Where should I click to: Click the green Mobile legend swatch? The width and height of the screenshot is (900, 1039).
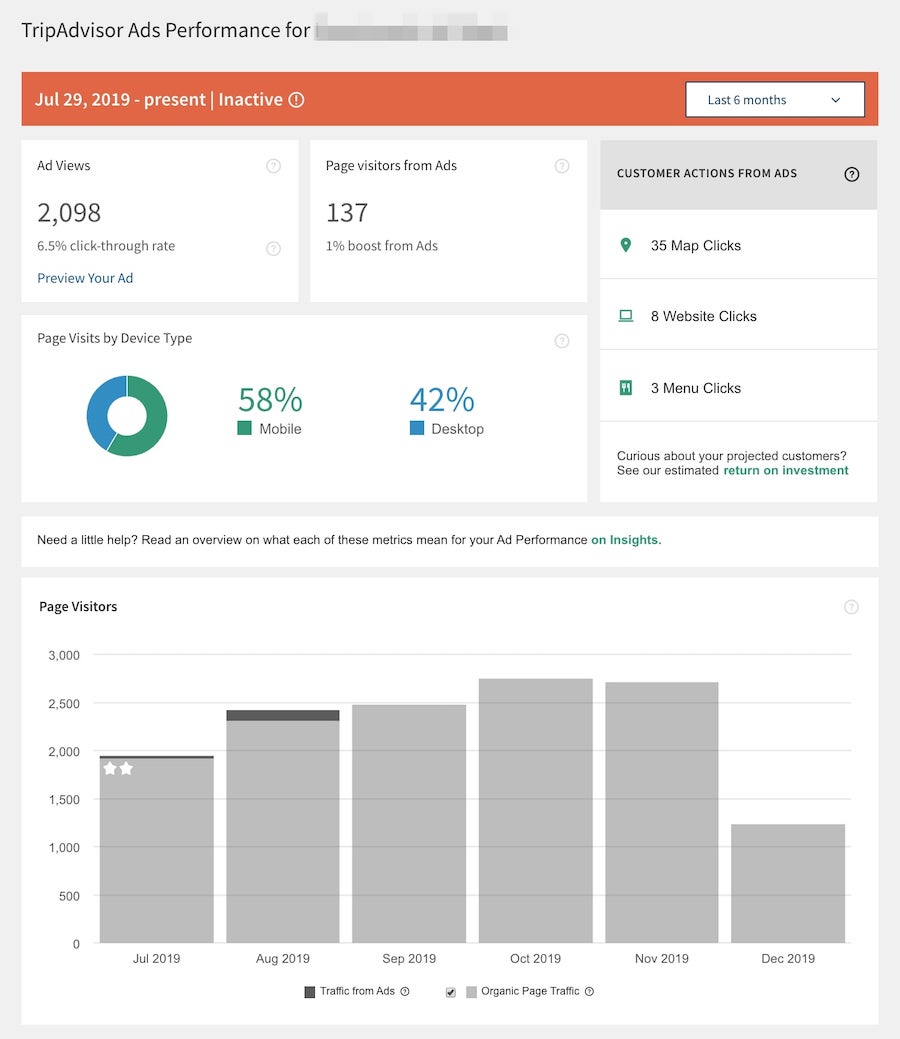(244, 428)
